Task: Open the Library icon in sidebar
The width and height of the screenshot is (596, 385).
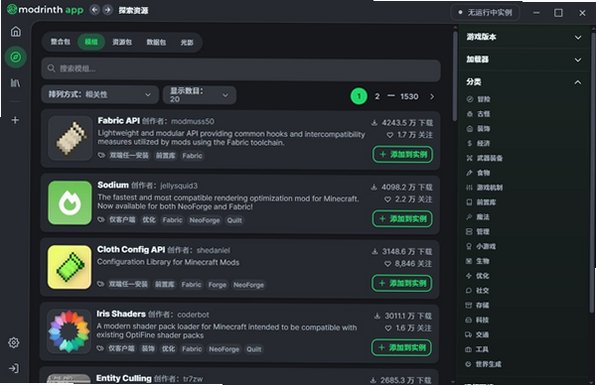Action: [16, 83]
